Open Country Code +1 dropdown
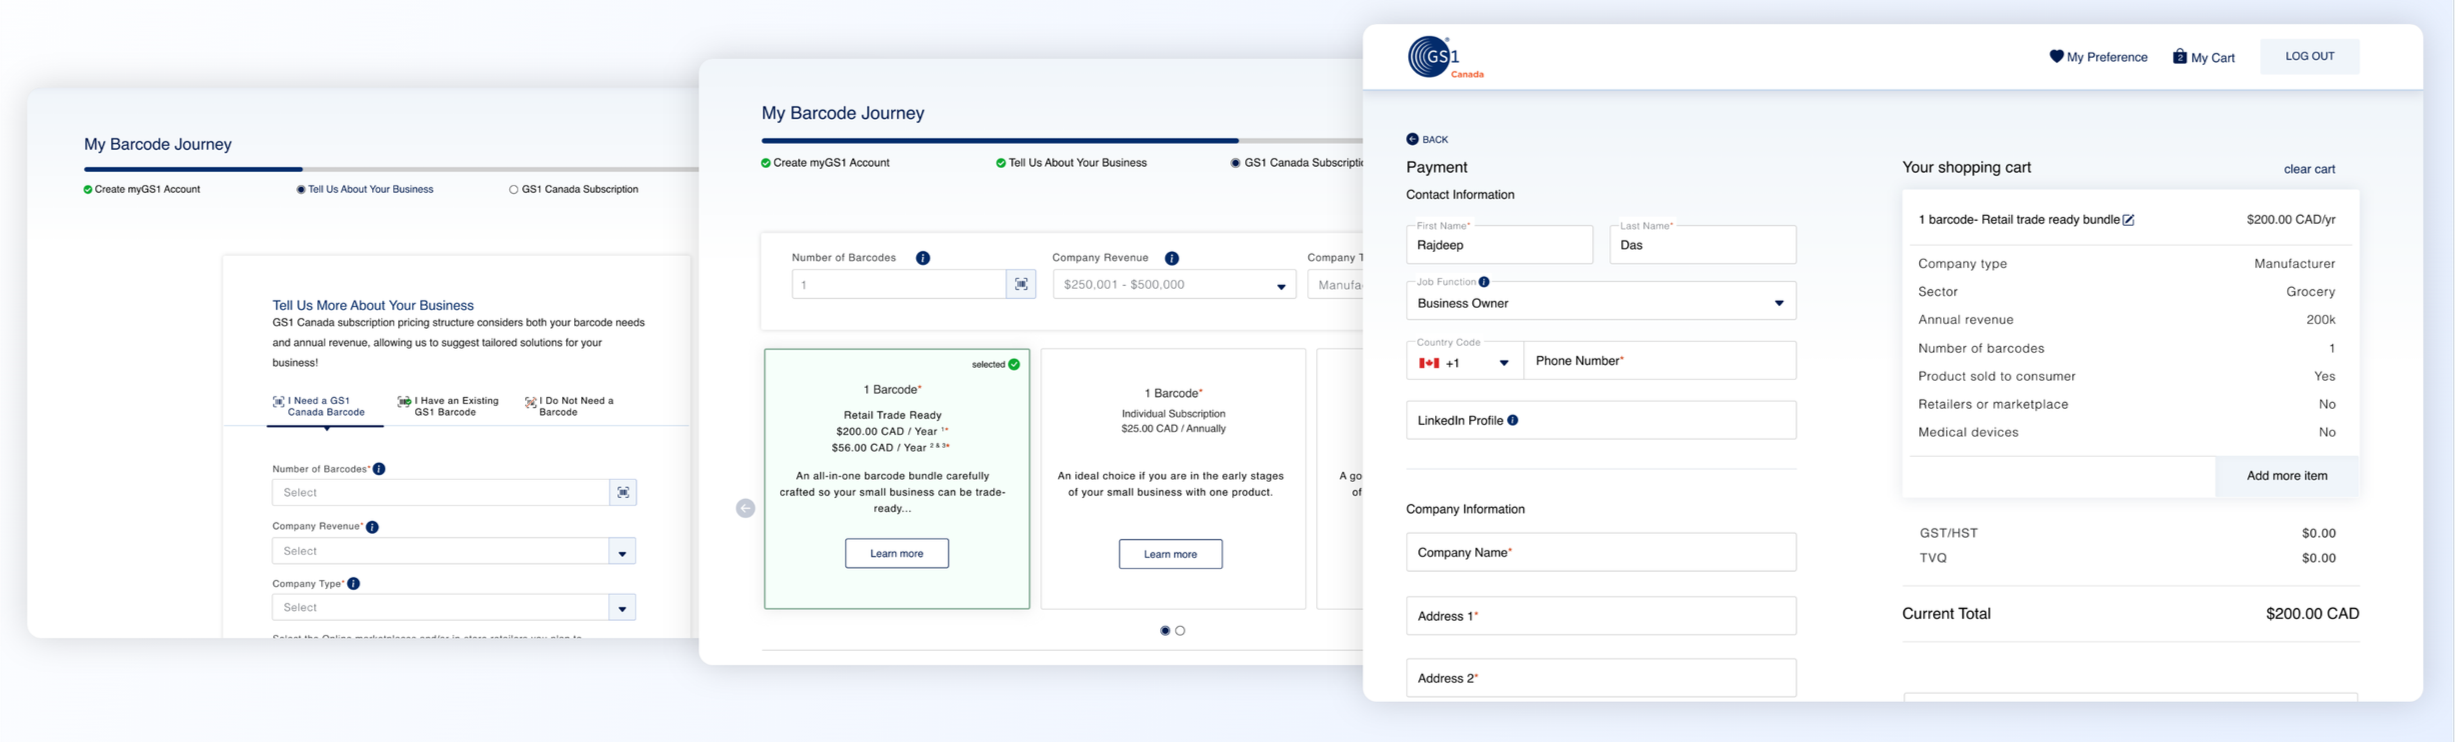Image resolution: width=2455 pixels, height=742 pixels. (x=1465, y=362)
